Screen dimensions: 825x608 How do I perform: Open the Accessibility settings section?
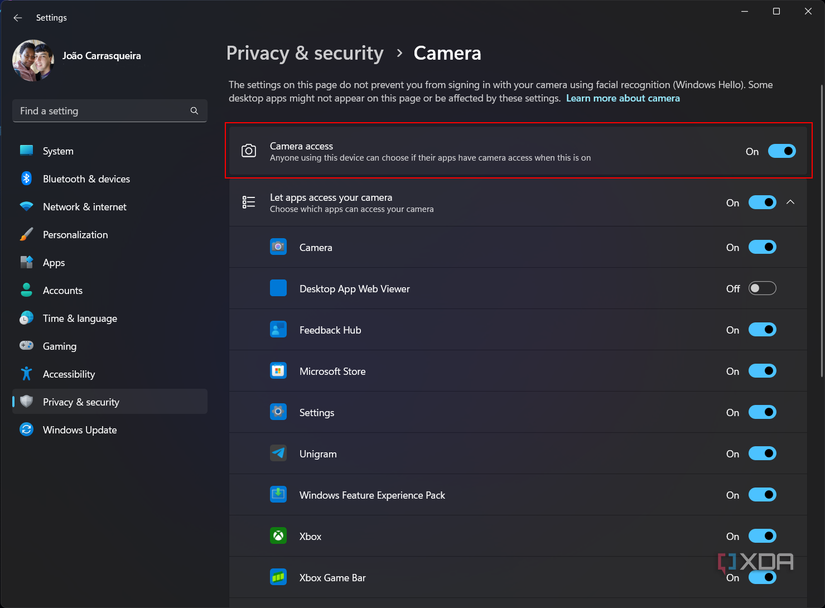tap(69, 374)
